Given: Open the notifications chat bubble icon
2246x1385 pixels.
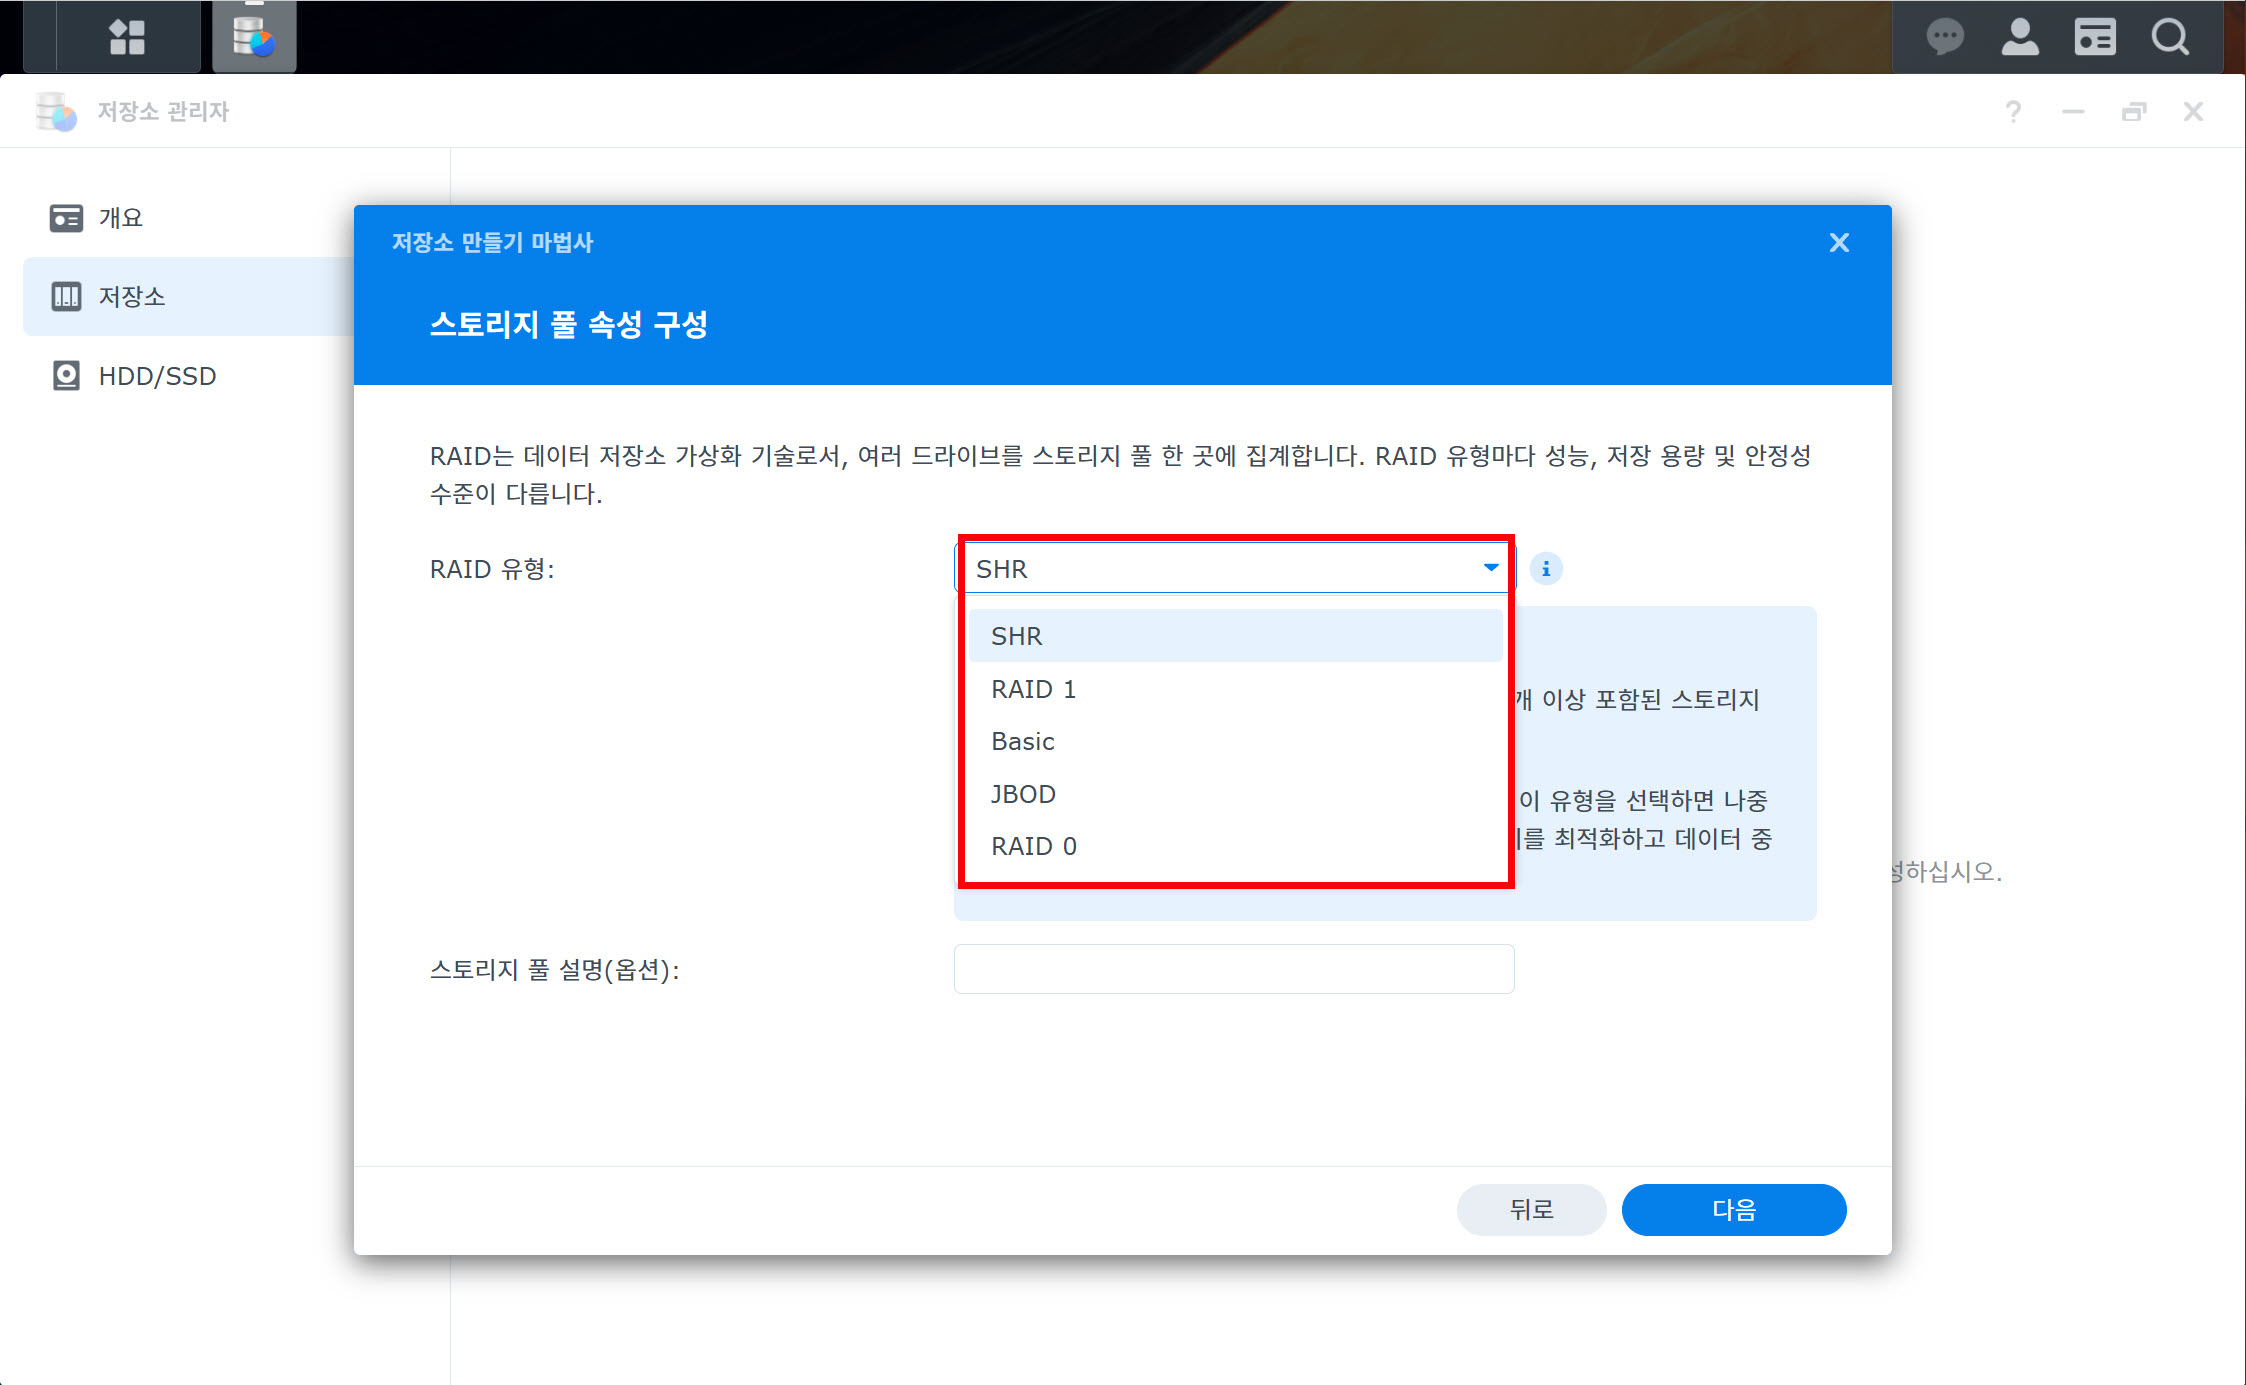Looking at the screenshot, I should tap(1944, 37).
